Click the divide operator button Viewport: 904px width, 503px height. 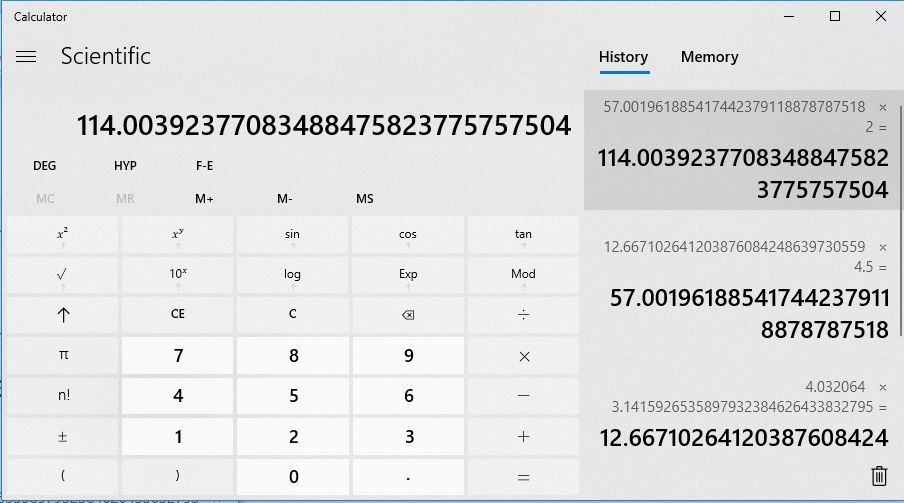coord(523,314)
